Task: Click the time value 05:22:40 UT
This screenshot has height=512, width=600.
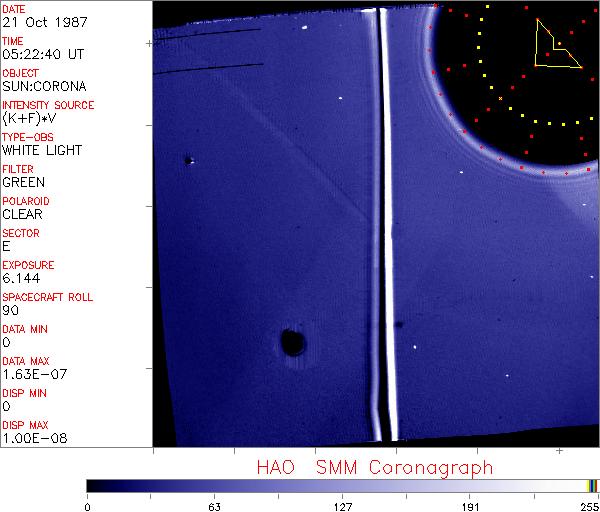Action: pyautogui.click(x=42, y=55)
